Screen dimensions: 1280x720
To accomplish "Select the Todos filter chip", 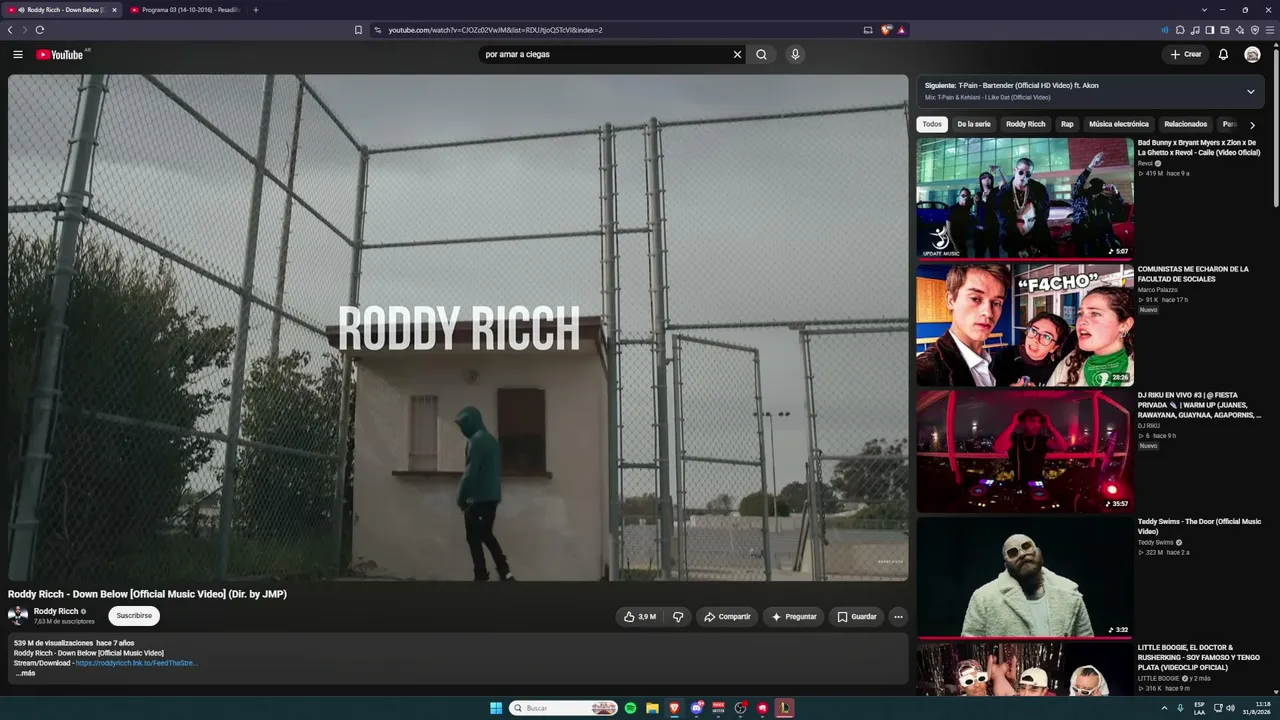I will 932,124.
